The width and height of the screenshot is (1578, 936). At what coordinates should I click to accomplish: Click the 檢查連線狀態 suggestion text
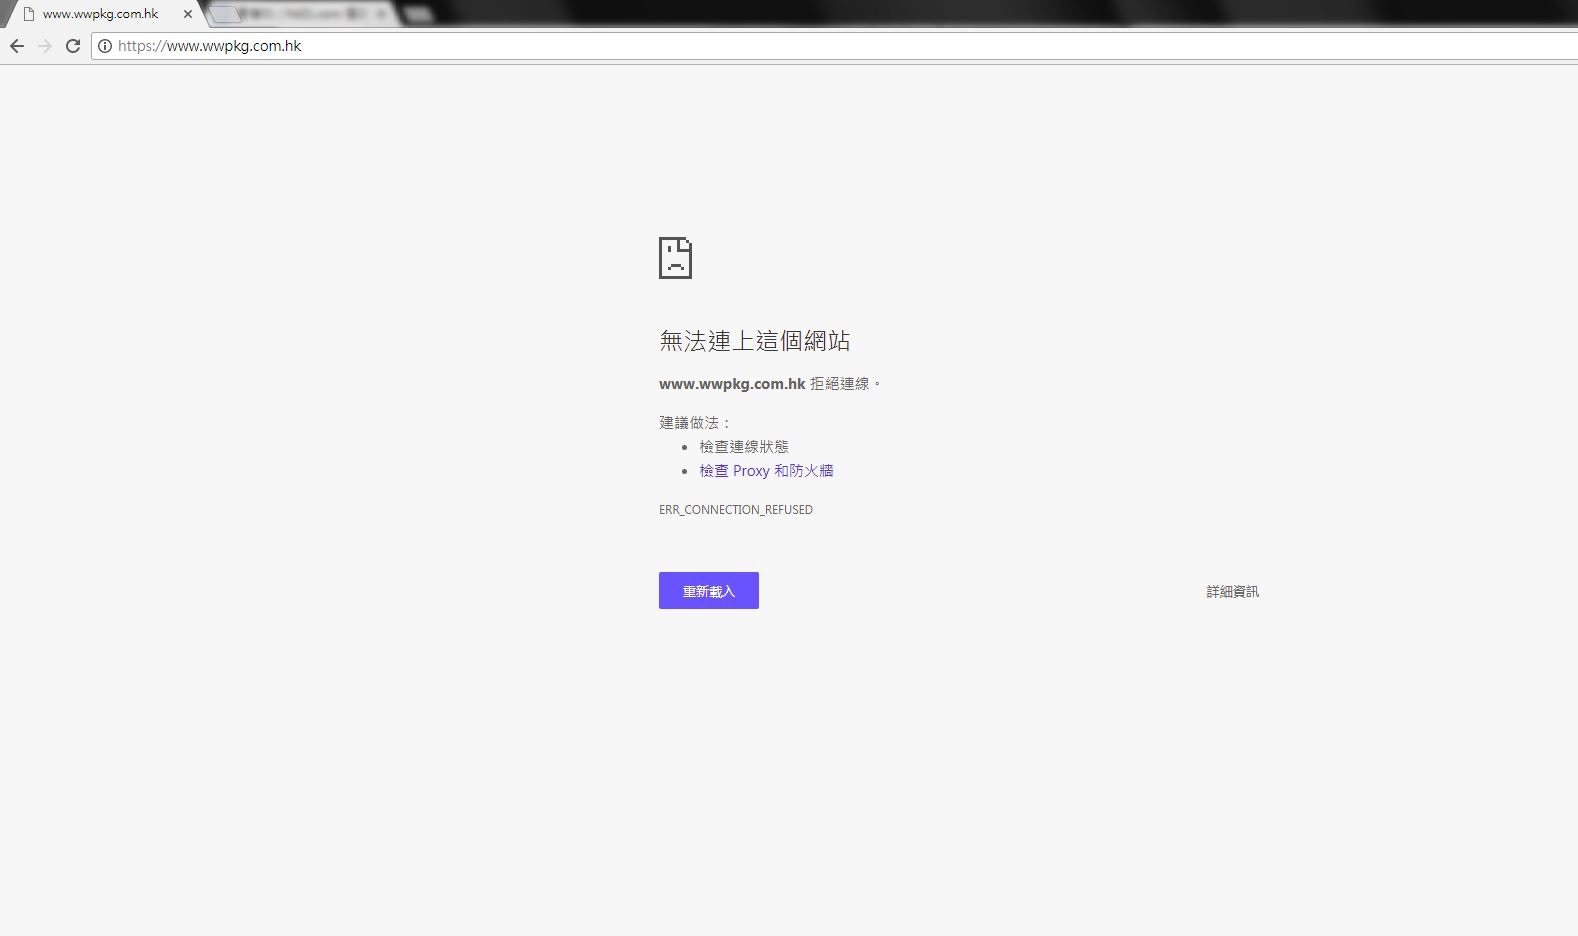(744, 447)
